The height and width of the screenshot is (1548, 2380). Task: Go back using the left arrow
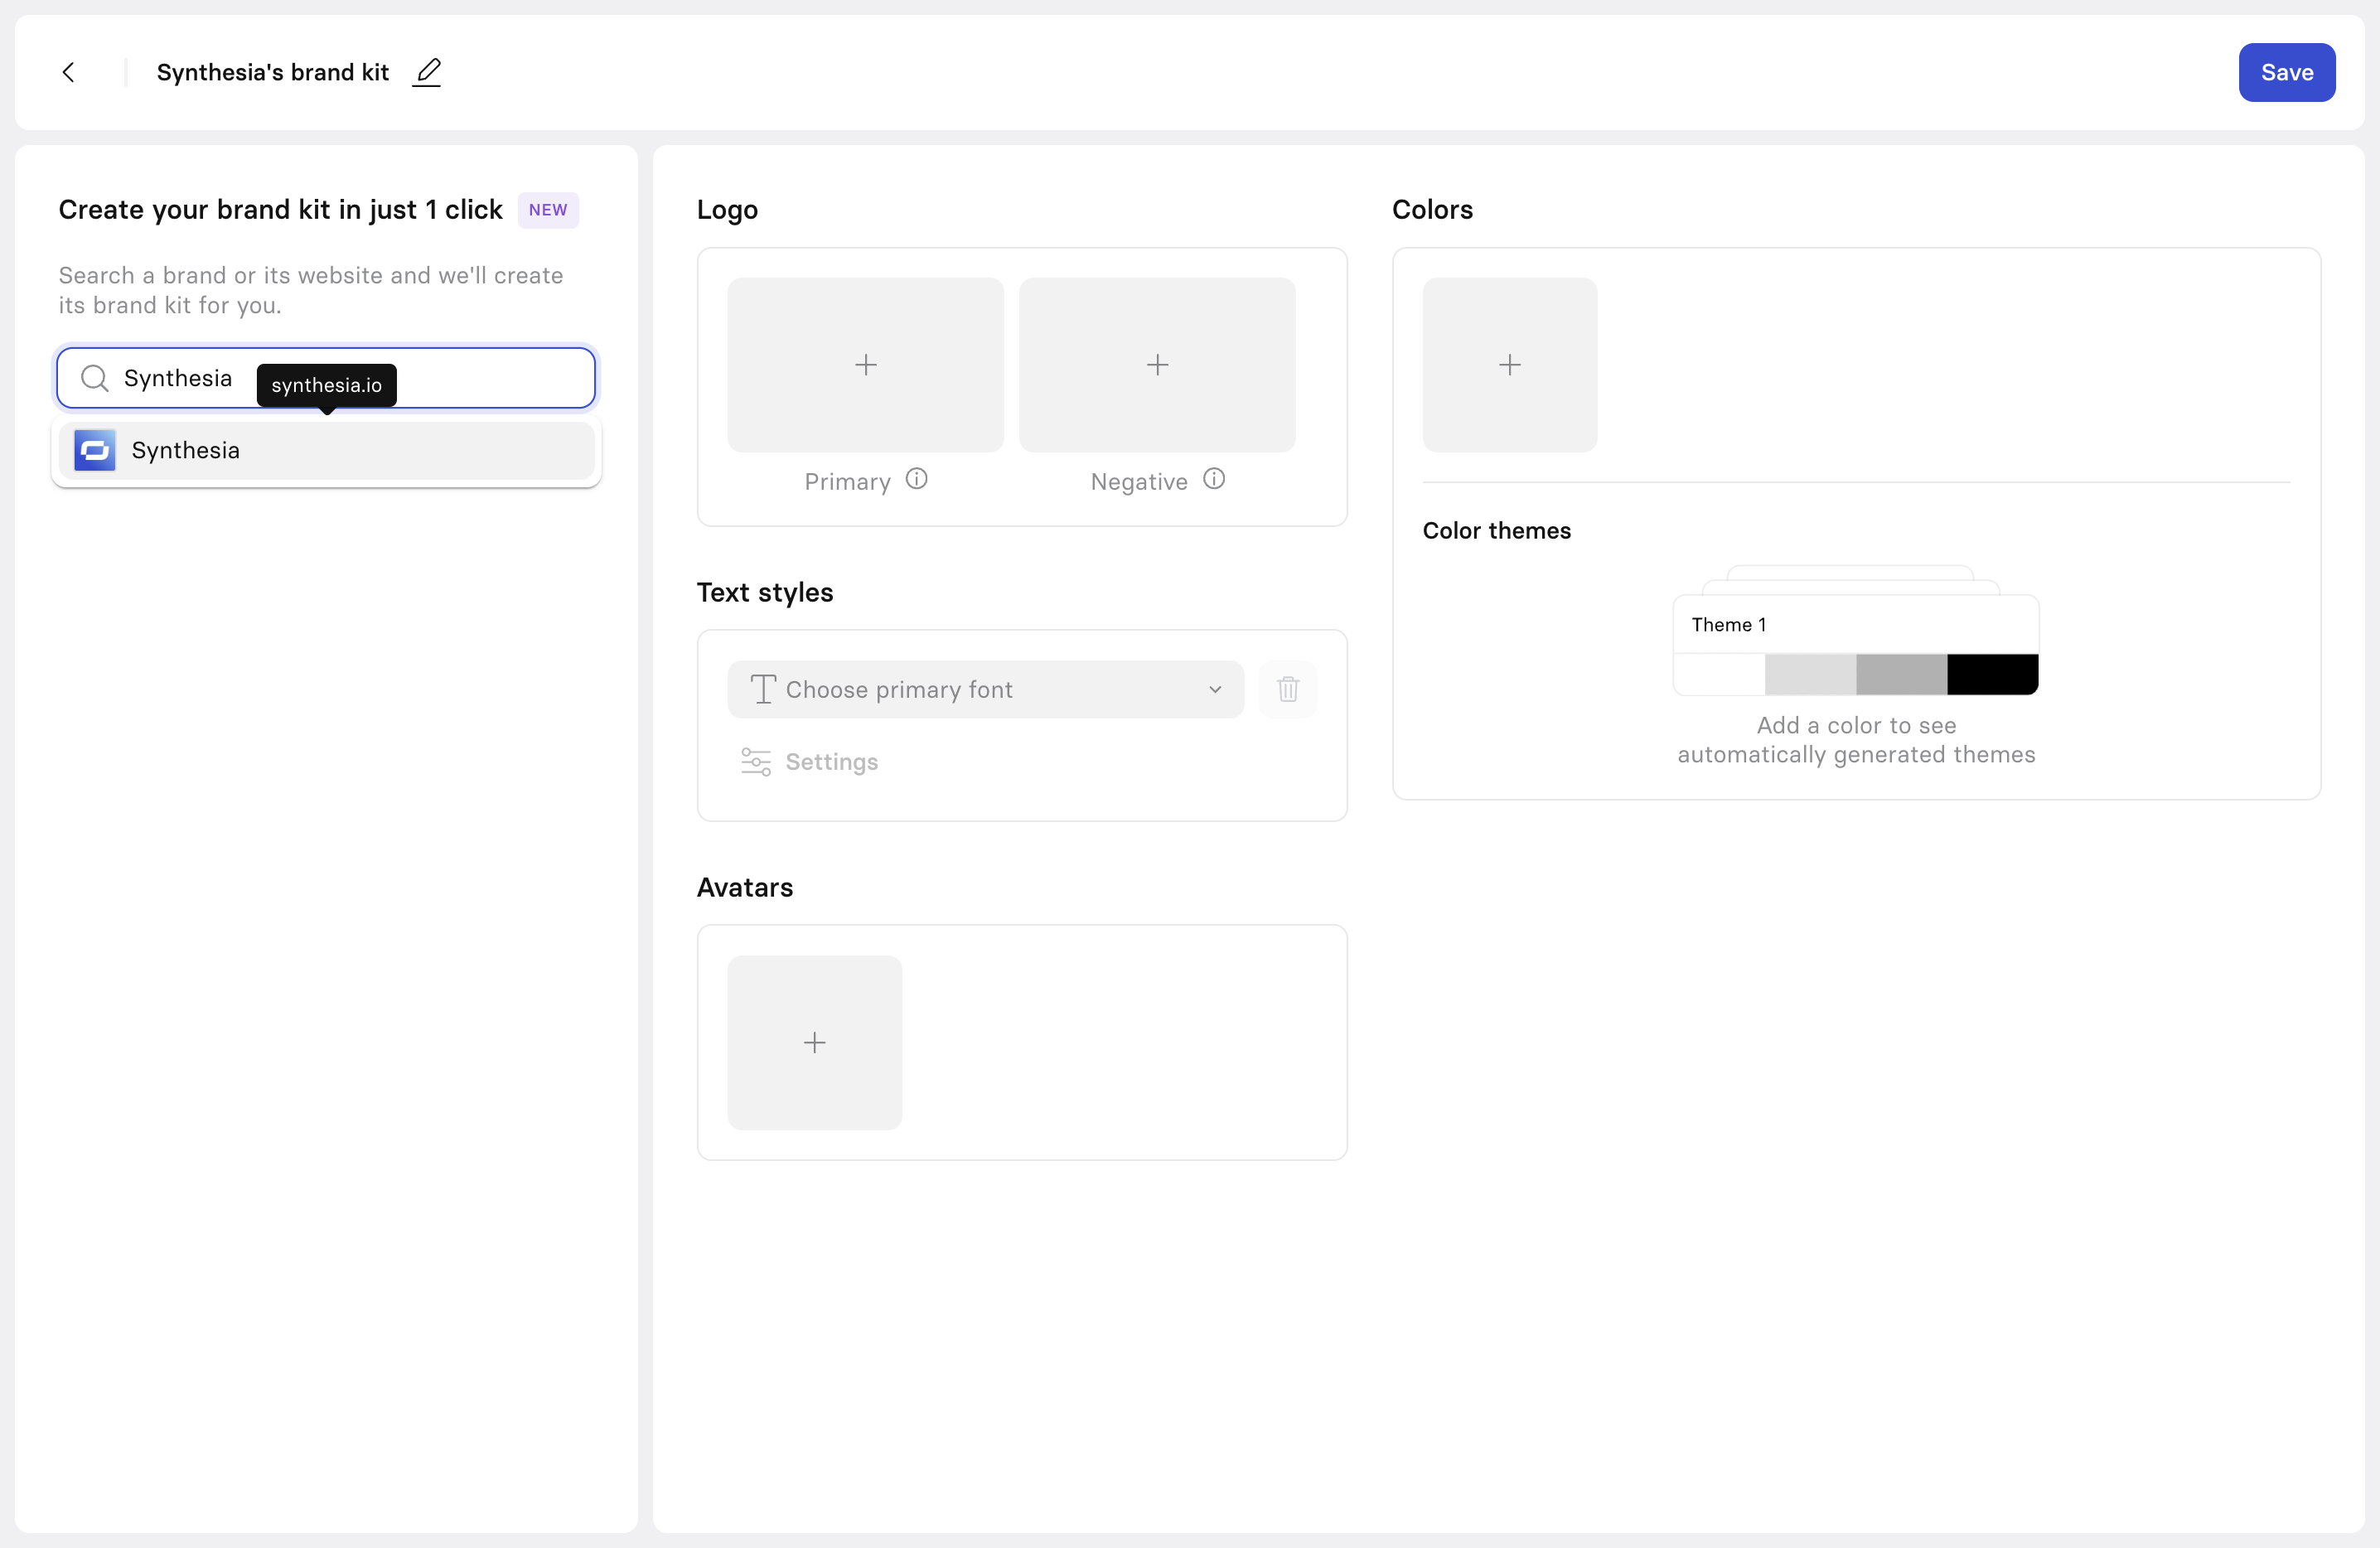tap(68, 72)
